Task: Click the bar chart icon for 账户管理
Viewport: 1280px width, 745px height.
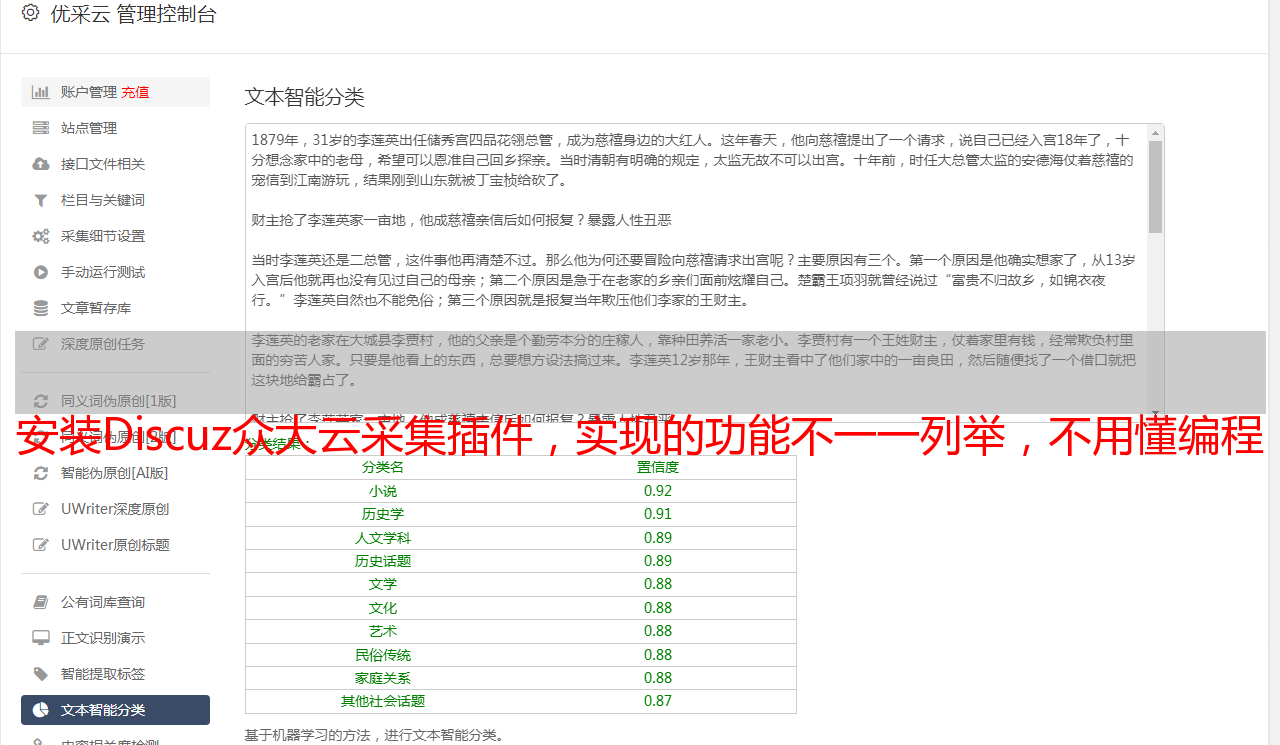Action: 41,92
